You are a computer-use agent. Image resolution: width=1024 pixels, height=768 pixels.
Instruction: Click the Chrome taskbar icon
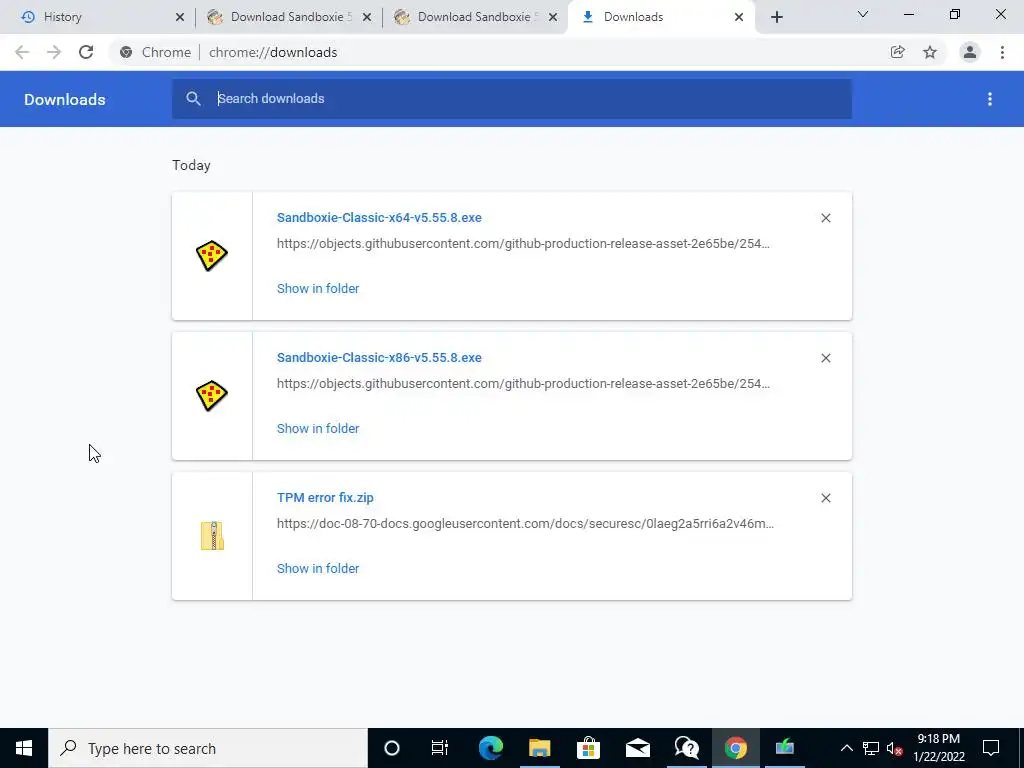coord(735,748)
